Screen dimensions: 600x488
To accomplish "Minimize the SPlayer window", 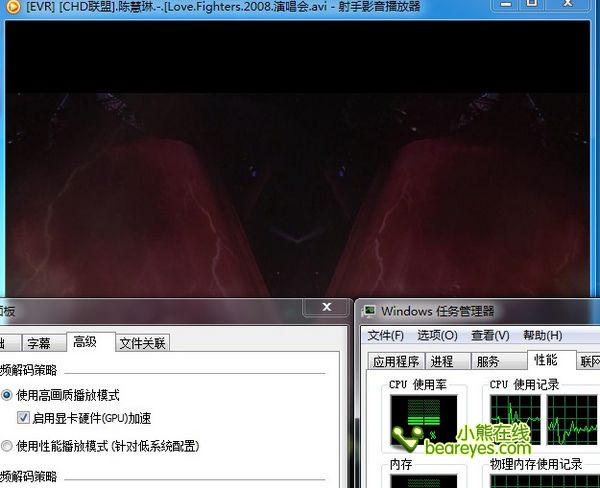I will 506,5.
